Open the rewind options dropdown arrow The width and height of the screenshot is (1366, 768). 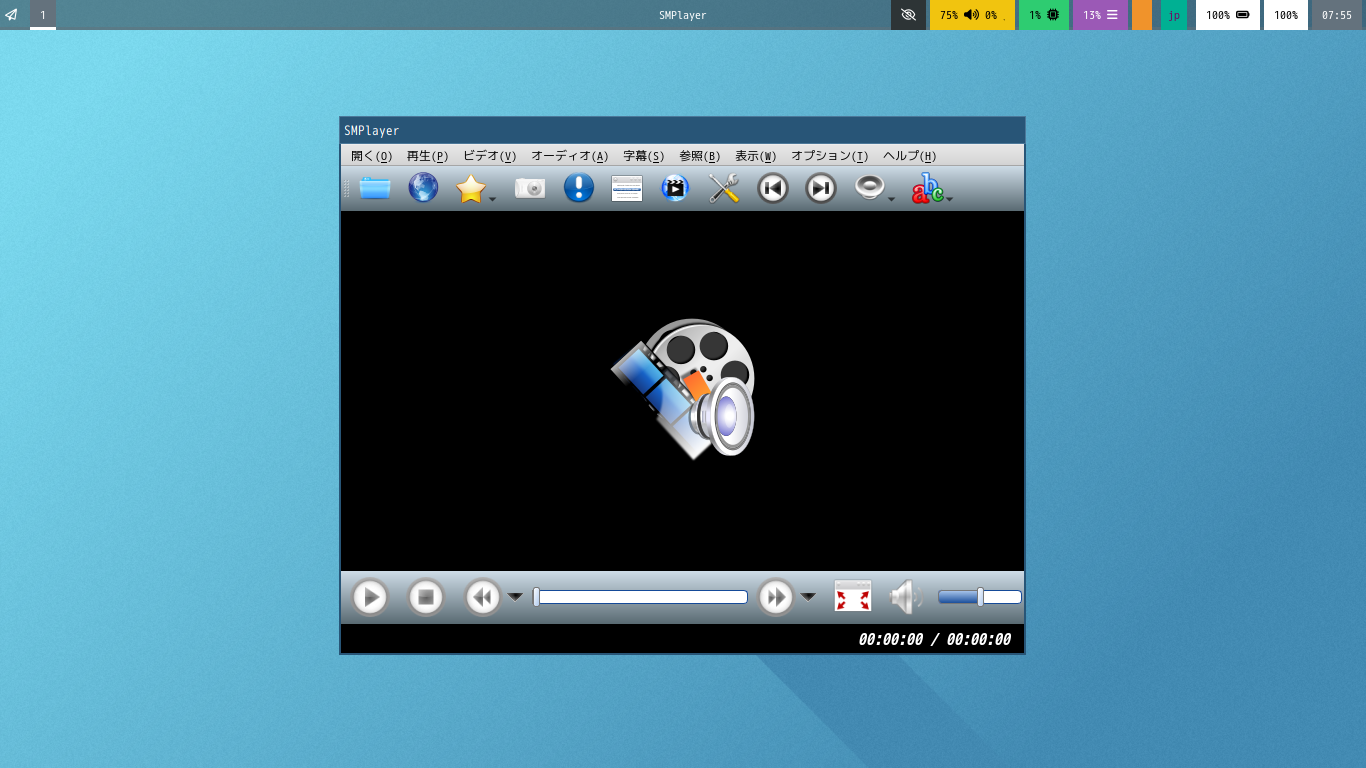pyautogui.click(x=515, y=597)
